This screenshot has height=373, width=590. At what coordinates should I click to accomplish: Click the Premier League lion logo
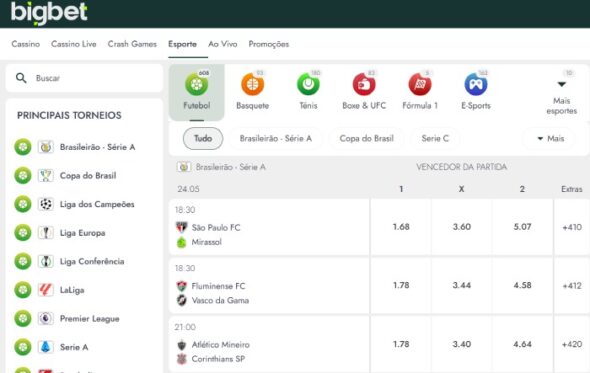point(46,318)
